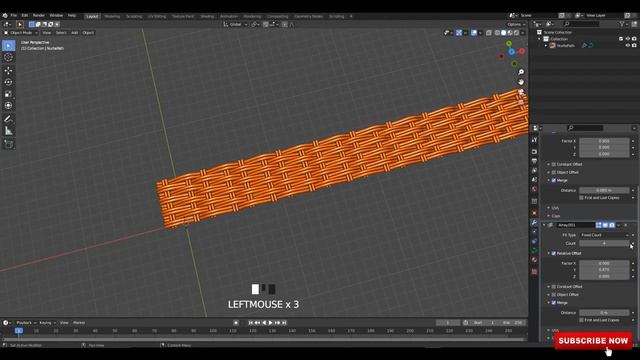Toggle Relative Offset checkbox in Array.001

tap(554, 253)
